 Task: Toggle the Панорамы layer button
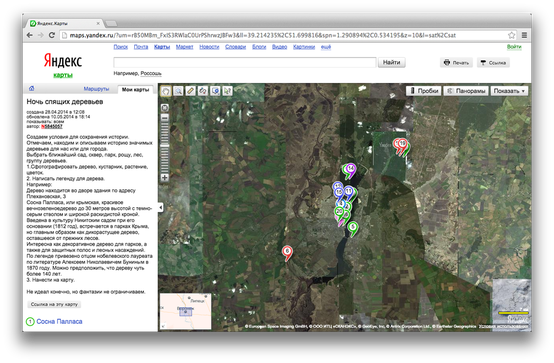(x=466, y=91)
